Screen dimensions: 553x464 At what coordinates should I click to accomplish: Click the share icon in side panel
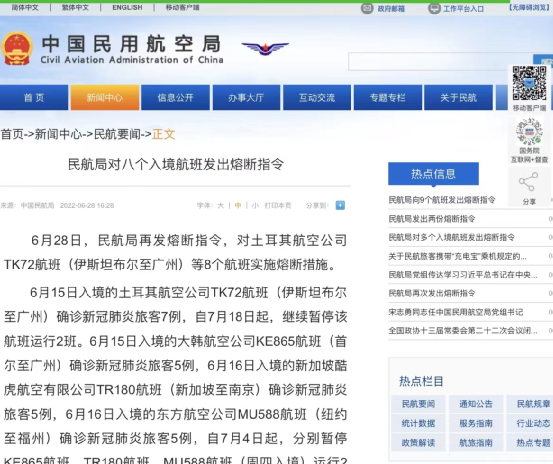(528, 182)
